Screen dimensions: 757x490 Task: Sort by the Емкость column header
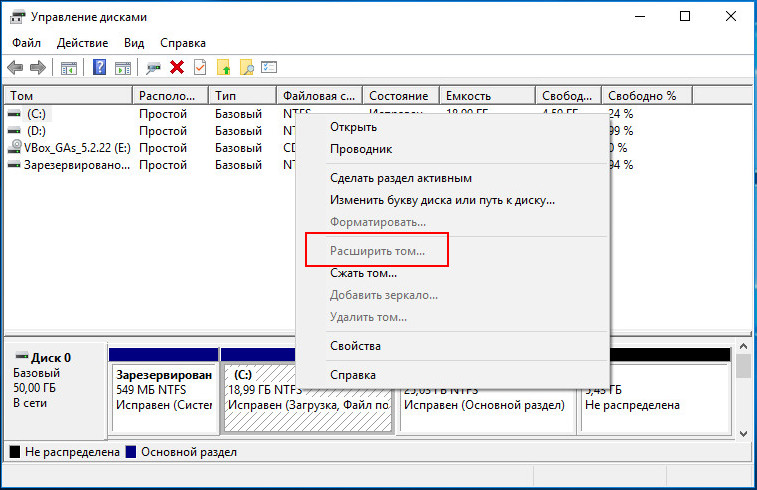coord(488,96)
